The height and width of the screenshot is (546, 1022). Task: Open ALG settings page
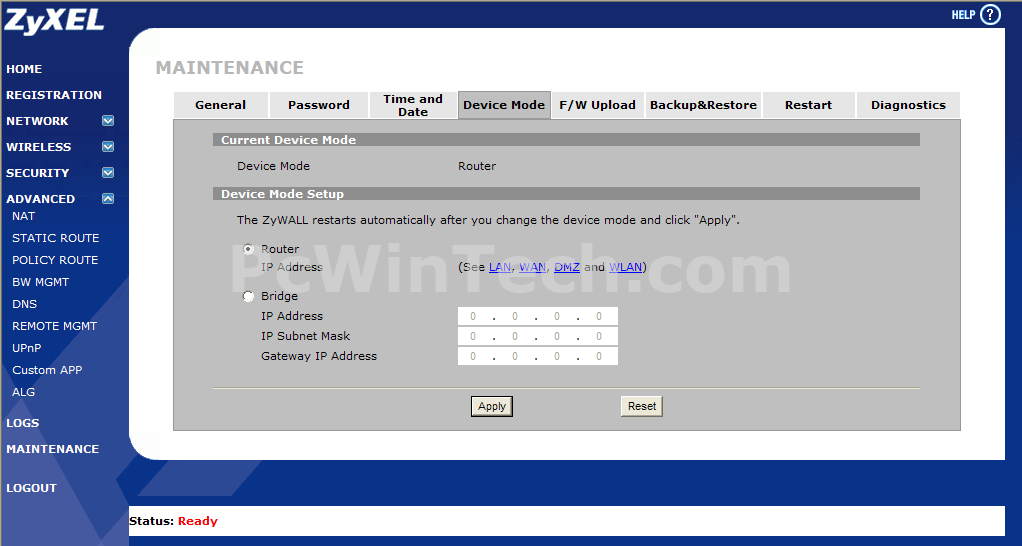23,392
